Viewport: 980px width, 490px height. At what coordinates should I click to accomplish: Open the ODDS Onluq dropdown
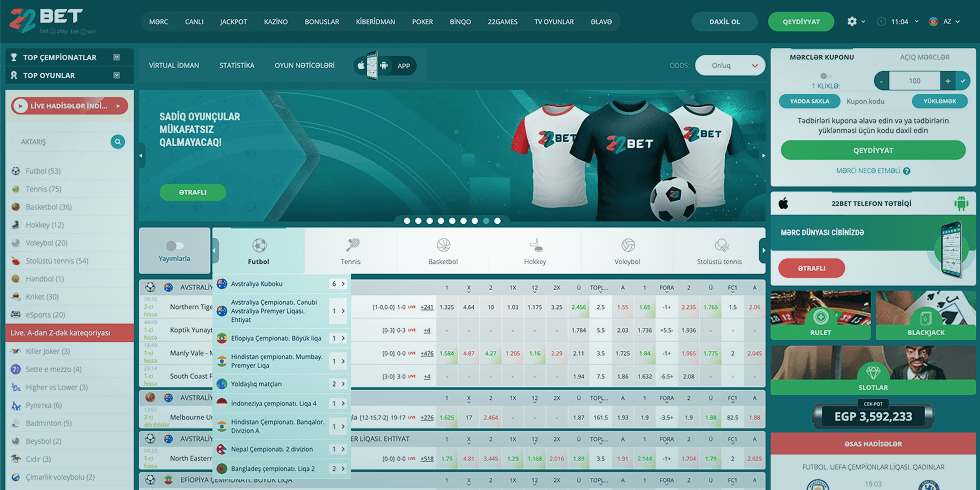point(730,65)
